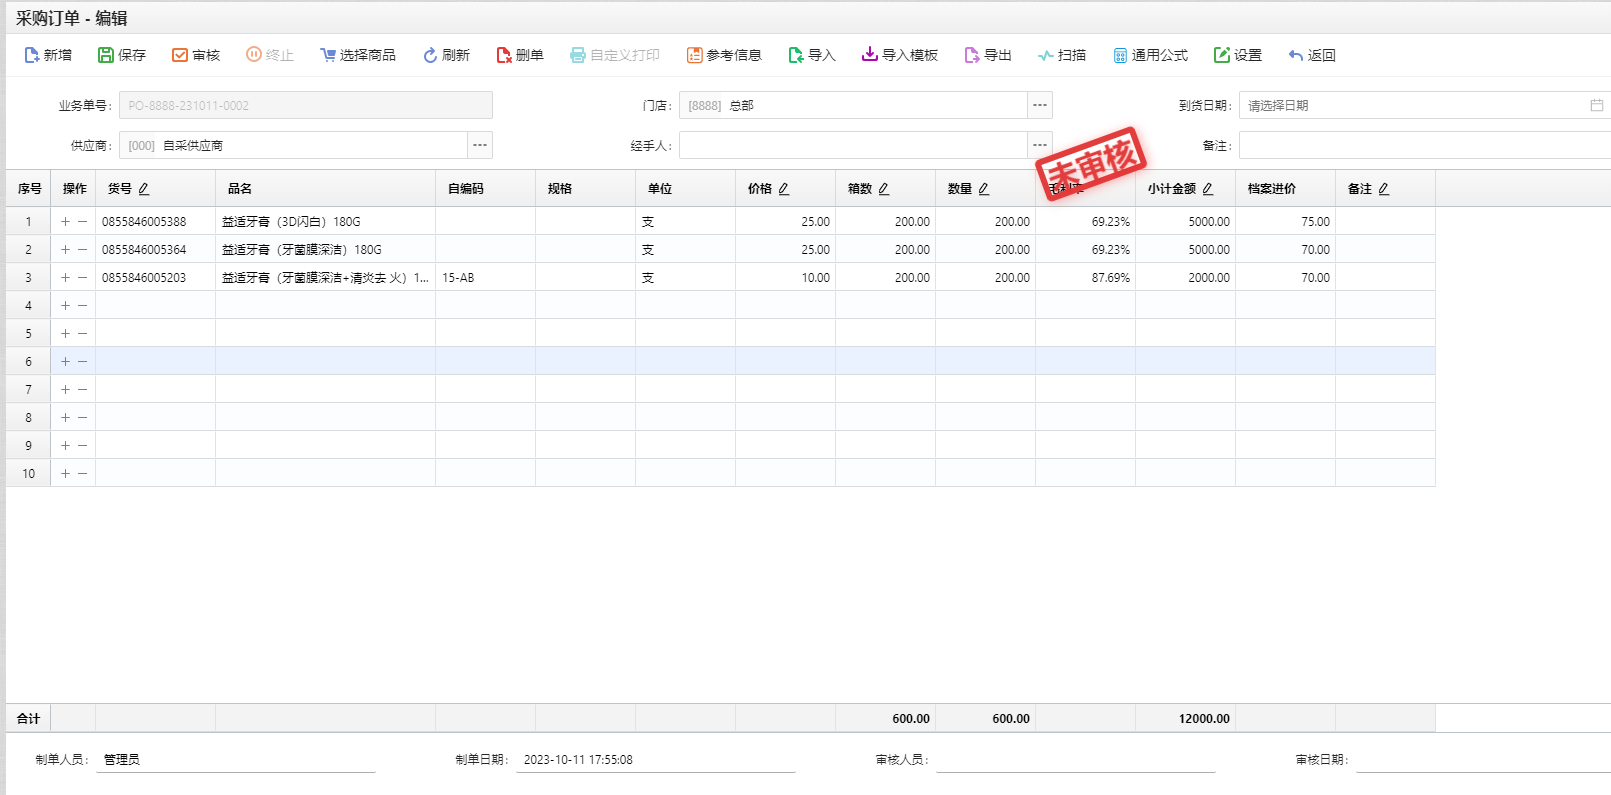1611x795 pixels.
Task: Add a row after row 1 with plus
Action: [65, 222]
